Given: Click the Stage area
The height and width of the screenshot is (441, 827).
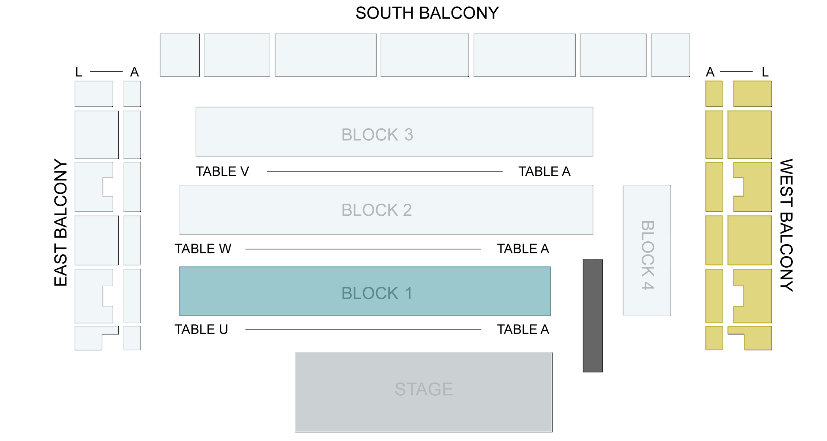Looking at the screenshot, I should point(424,391).
